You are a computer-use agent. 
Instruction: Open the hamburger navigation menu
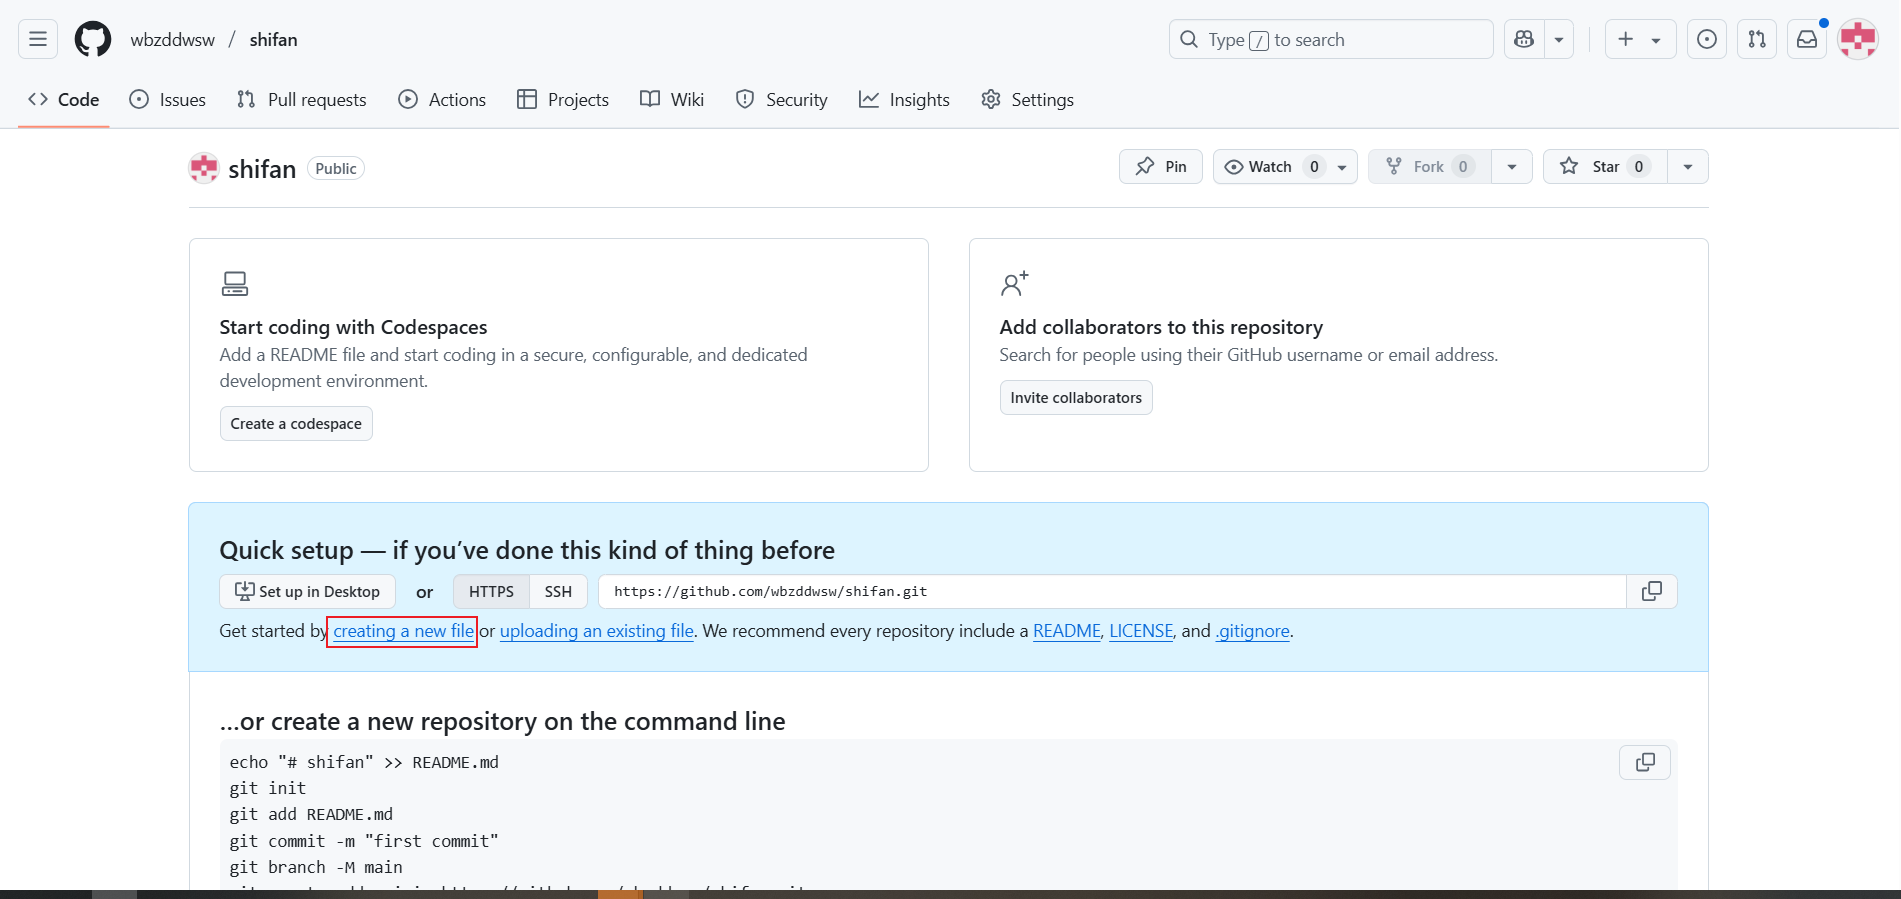[x=38, y=39]
